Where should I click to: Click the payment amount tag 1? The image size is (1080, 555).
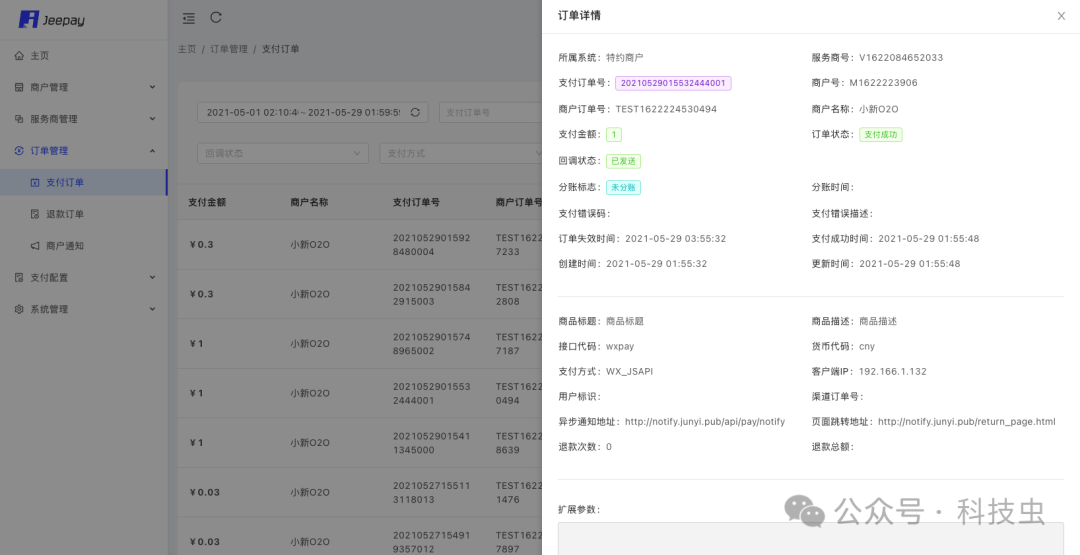click(x=614, y=135)
